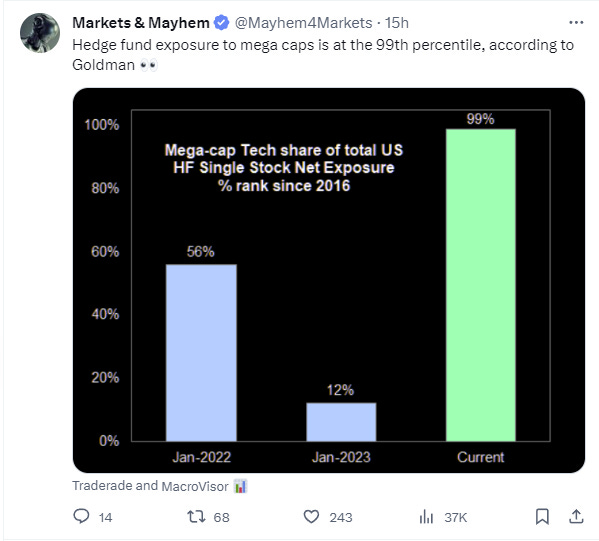Open the @Mayhem4Markets handle link
The image size is (599, 541).
[303, 23]
